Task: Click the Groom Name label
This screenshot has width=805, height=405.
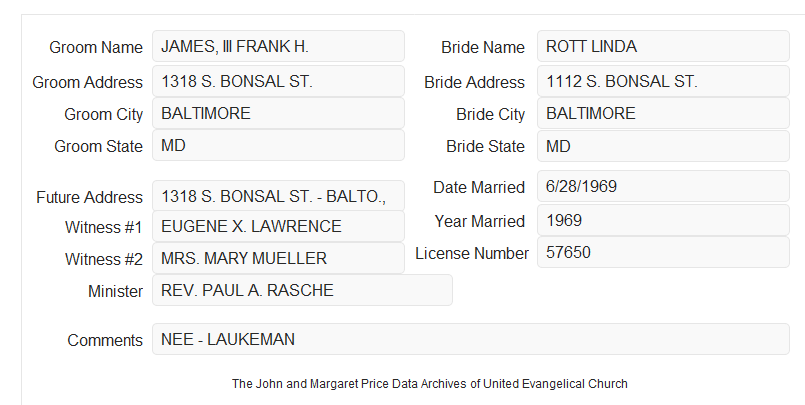Action: pyautogui.click(x=96, y=47)
